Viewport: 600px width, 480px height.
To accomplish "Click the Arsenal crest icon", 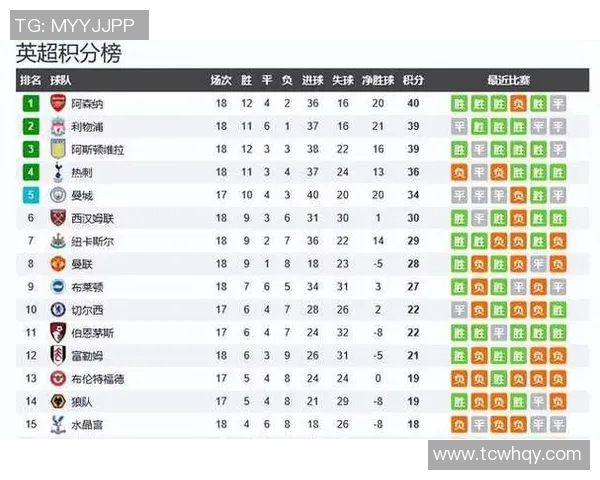I will (58, 103).
